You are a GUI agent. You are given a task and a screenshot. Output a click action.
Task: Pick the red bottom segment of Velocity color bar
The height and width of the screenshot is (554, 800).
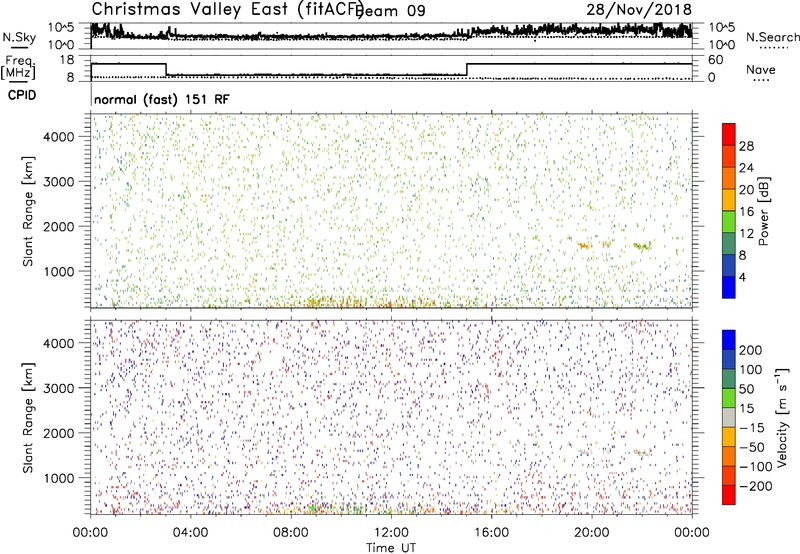coord(729,495)
